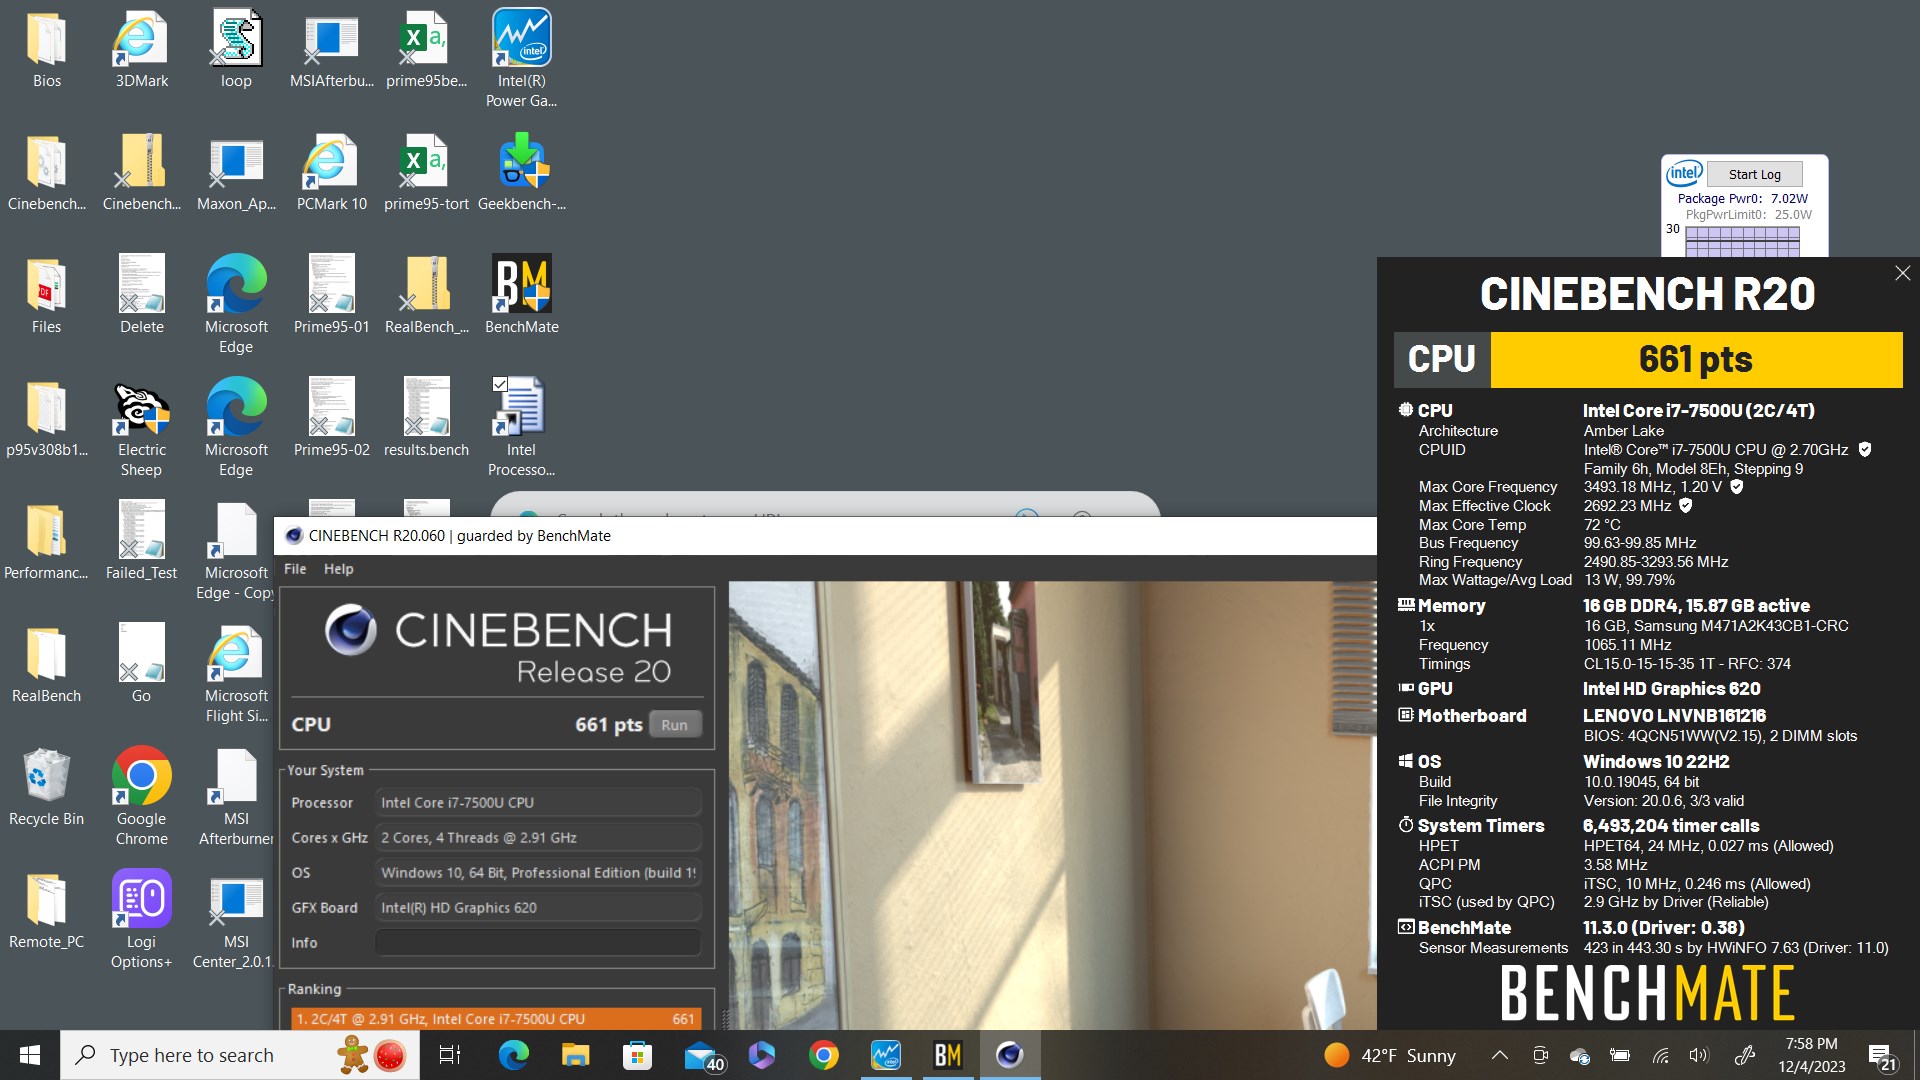This screenshot has height=1080, width=1920.
Task: Switch to Cinebench via taskbar icon
Action: (1010, 1055)
